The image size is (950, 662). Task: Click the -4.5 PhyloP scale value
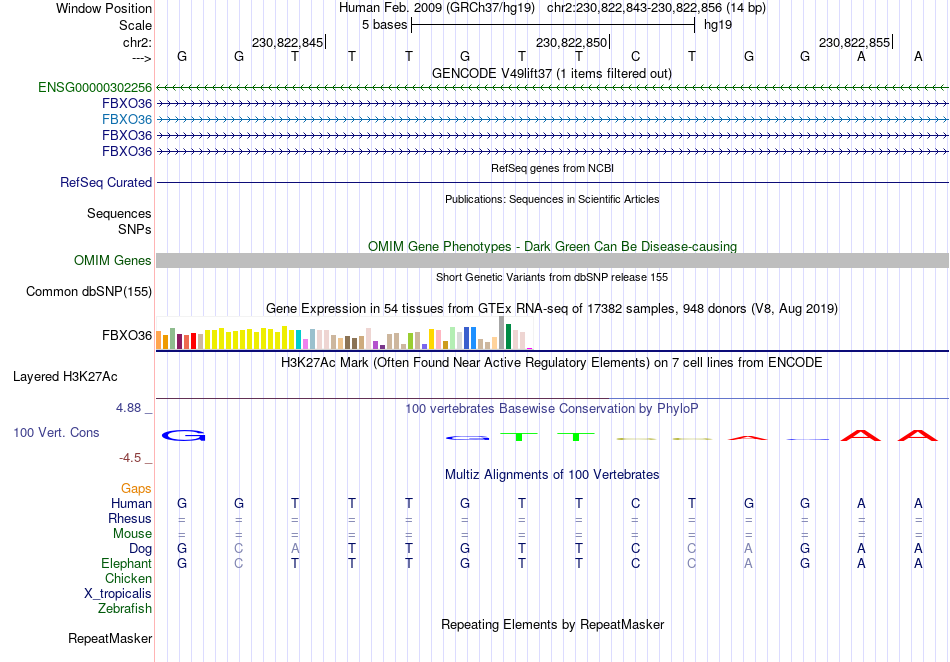[x=130, y=458]
